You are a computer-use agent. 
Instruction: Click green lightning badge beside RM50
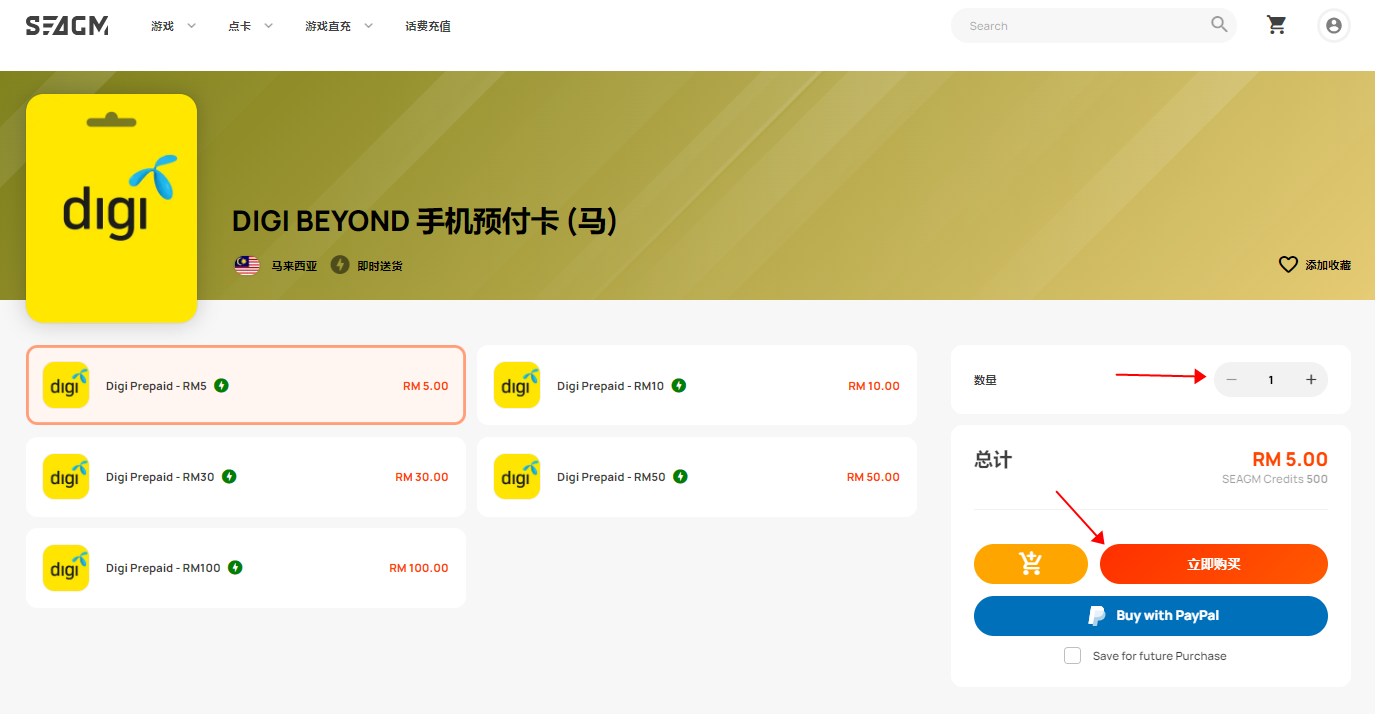(x=680, y=476)
